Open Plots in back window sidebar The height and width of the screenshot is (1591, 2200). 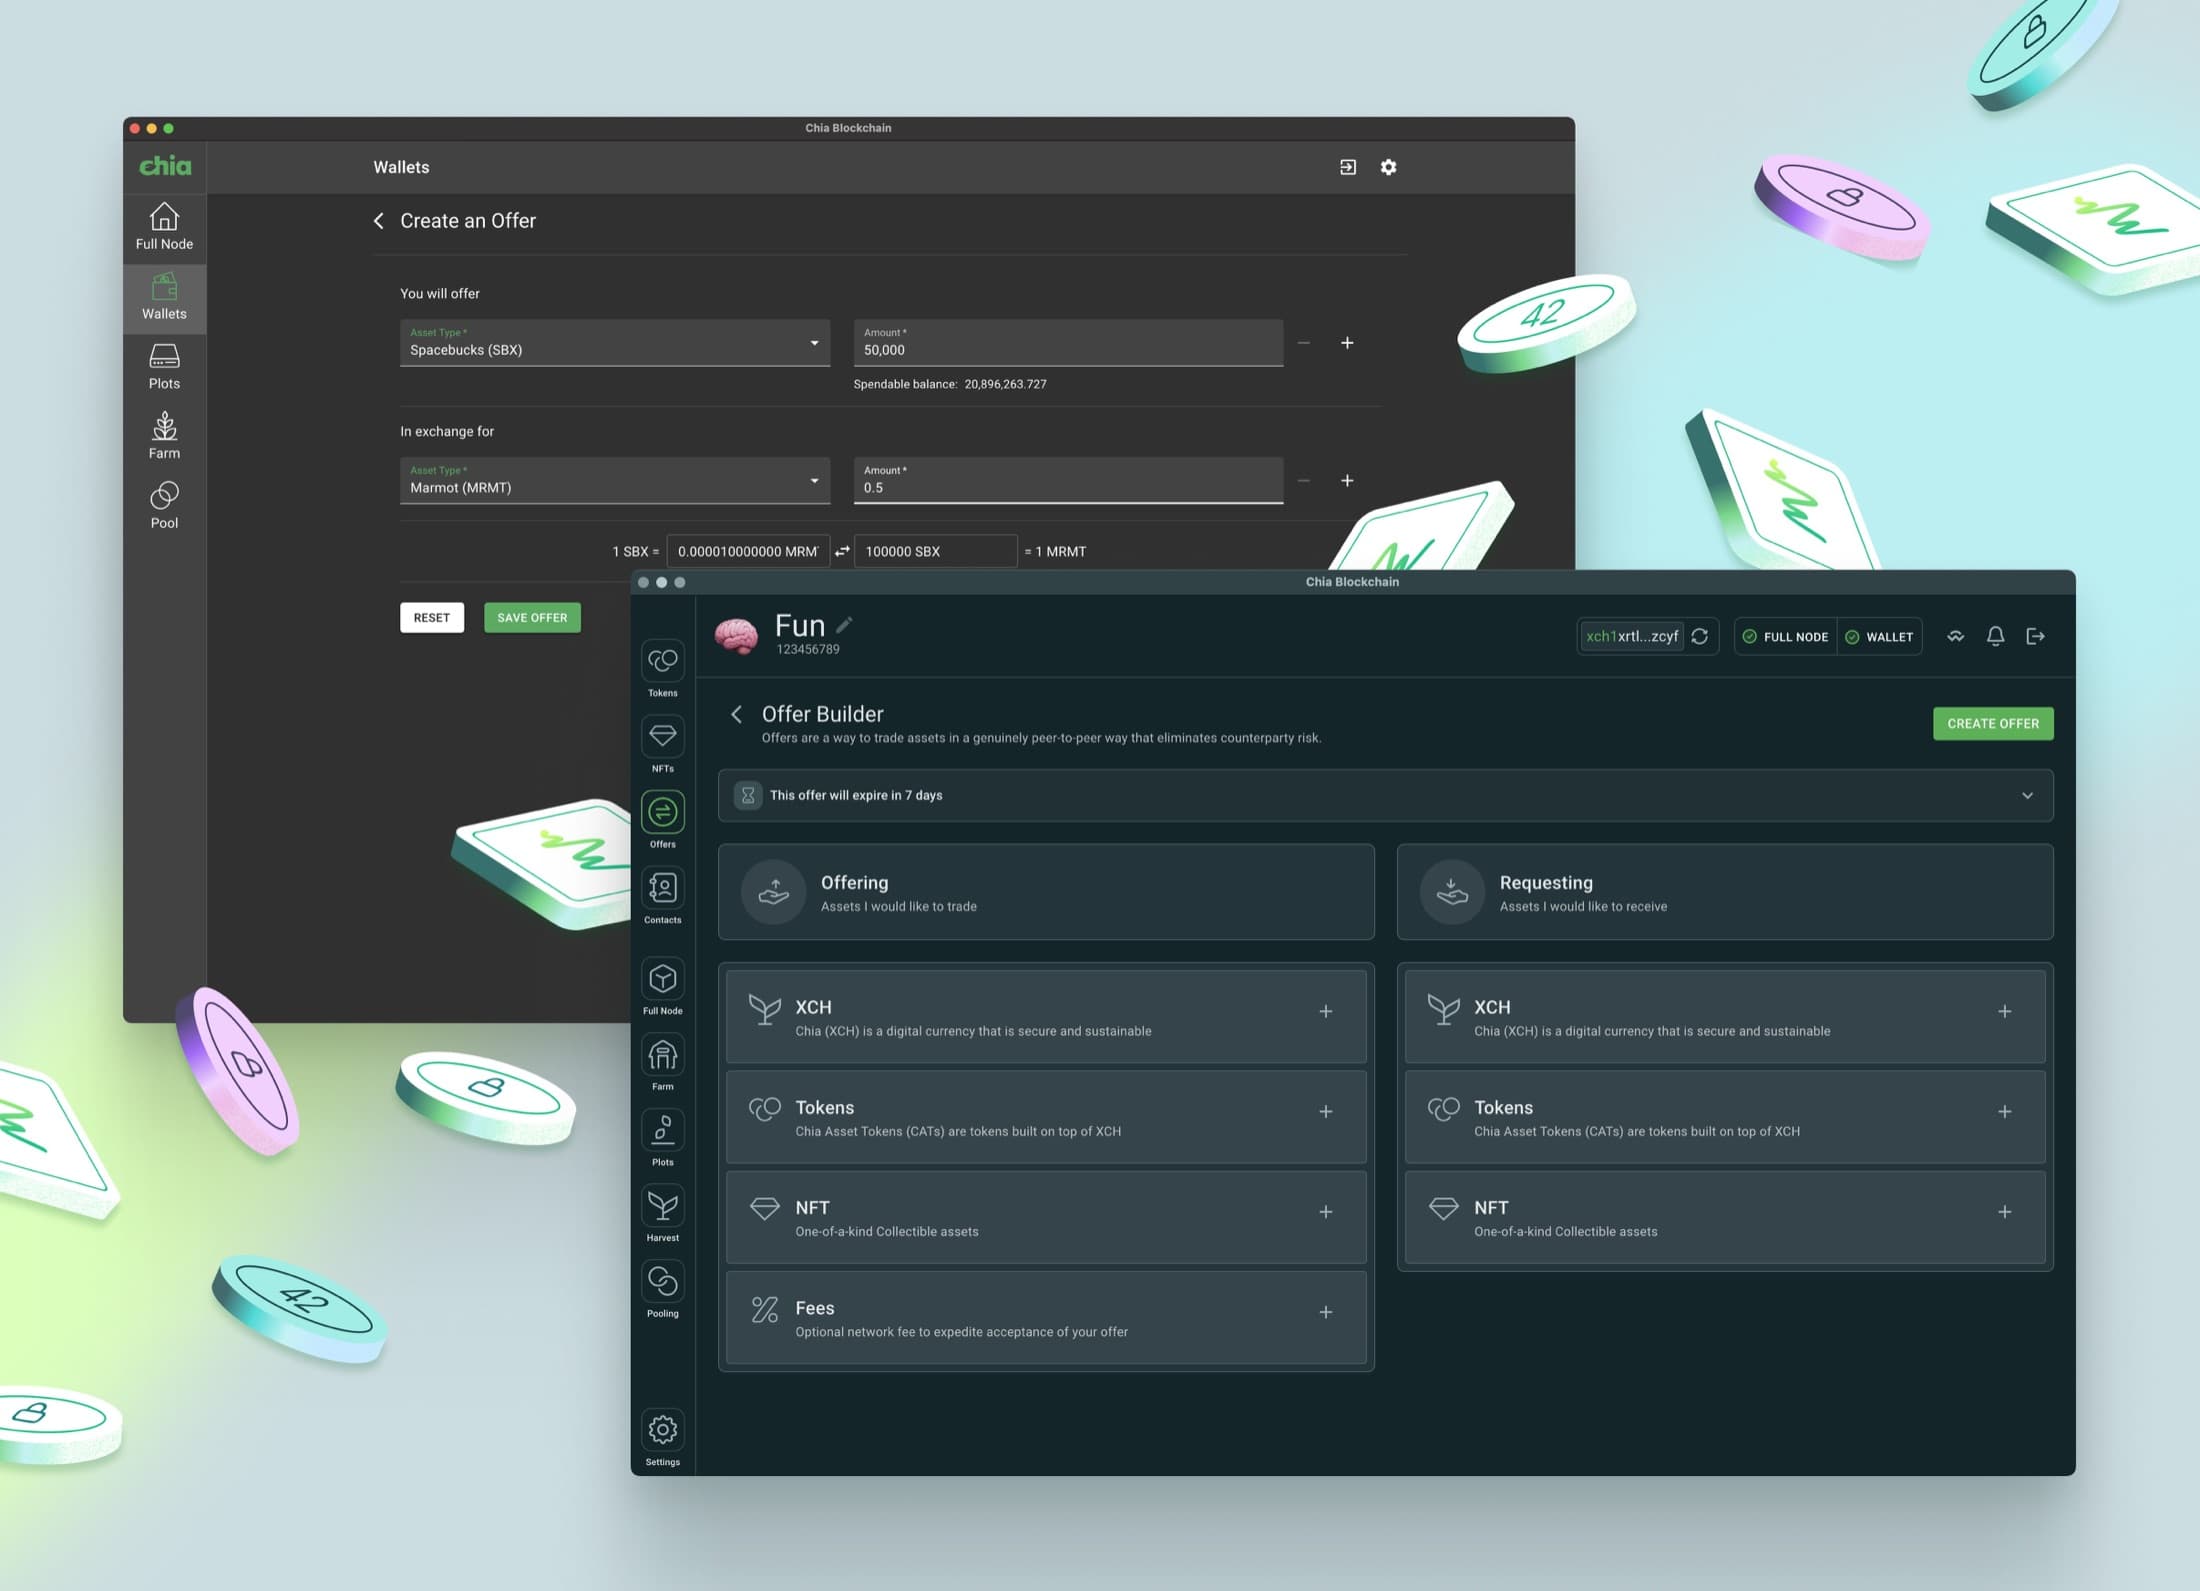(164, 367)
